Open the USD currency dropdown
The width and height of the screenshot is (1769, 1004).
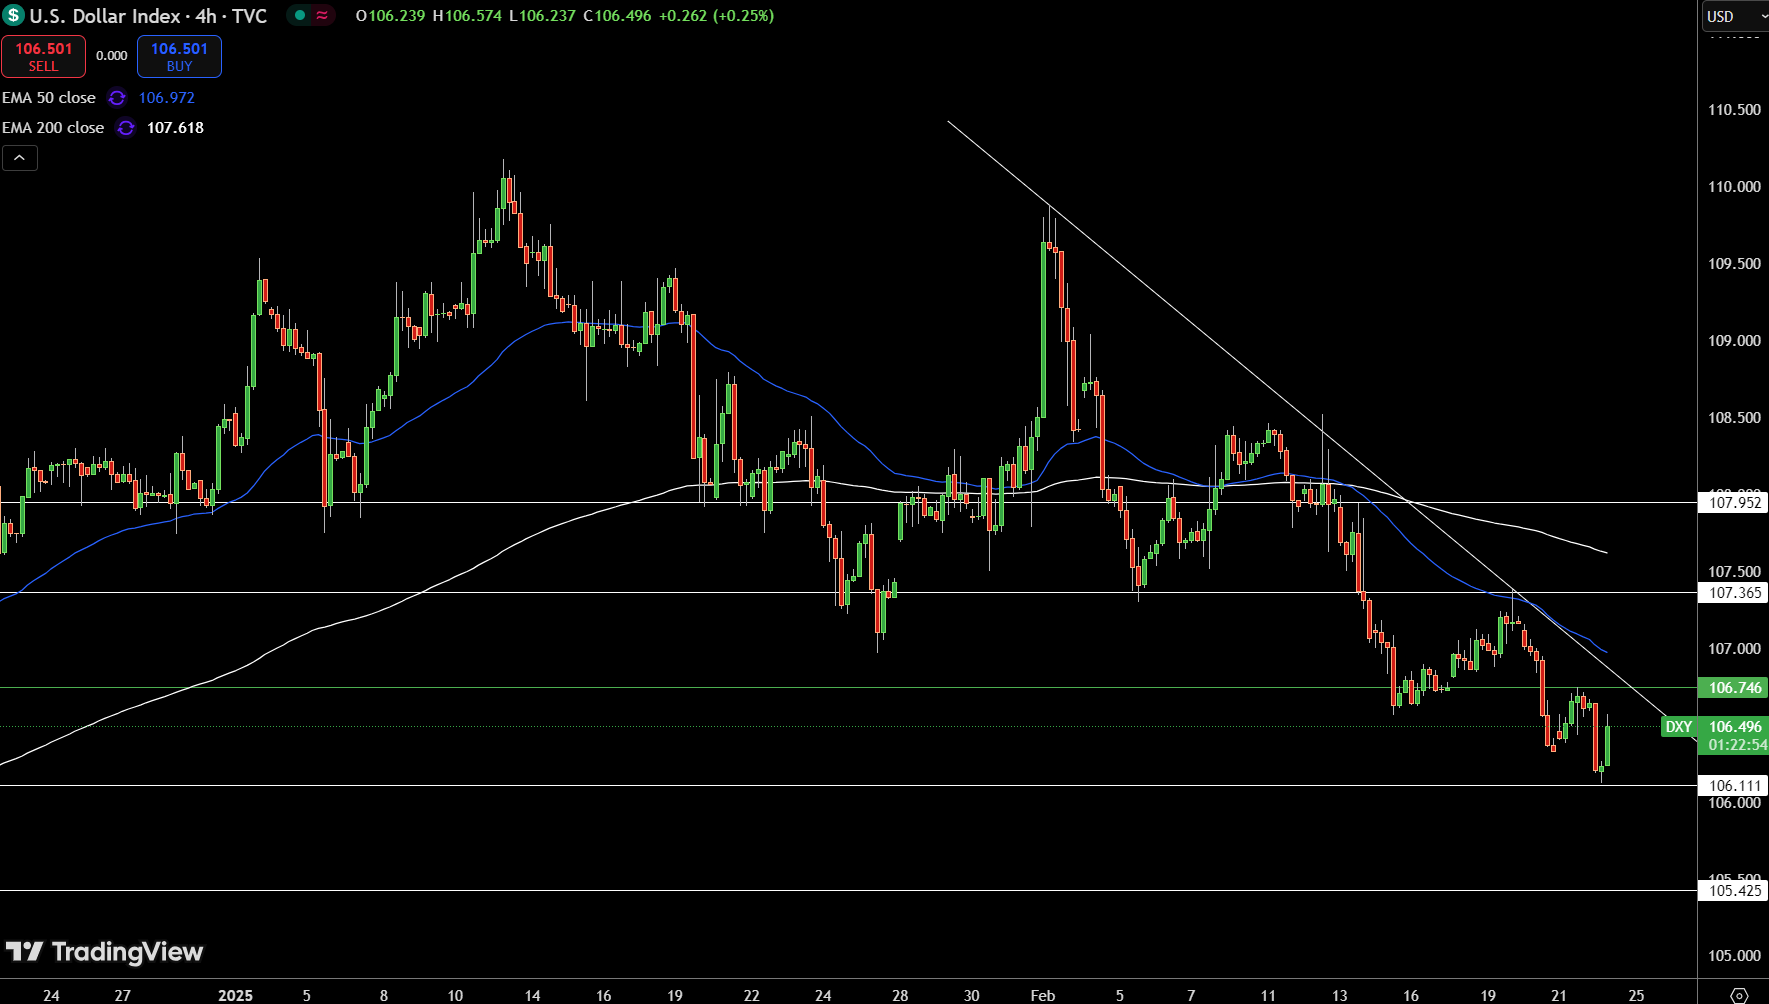[1735, 16]
